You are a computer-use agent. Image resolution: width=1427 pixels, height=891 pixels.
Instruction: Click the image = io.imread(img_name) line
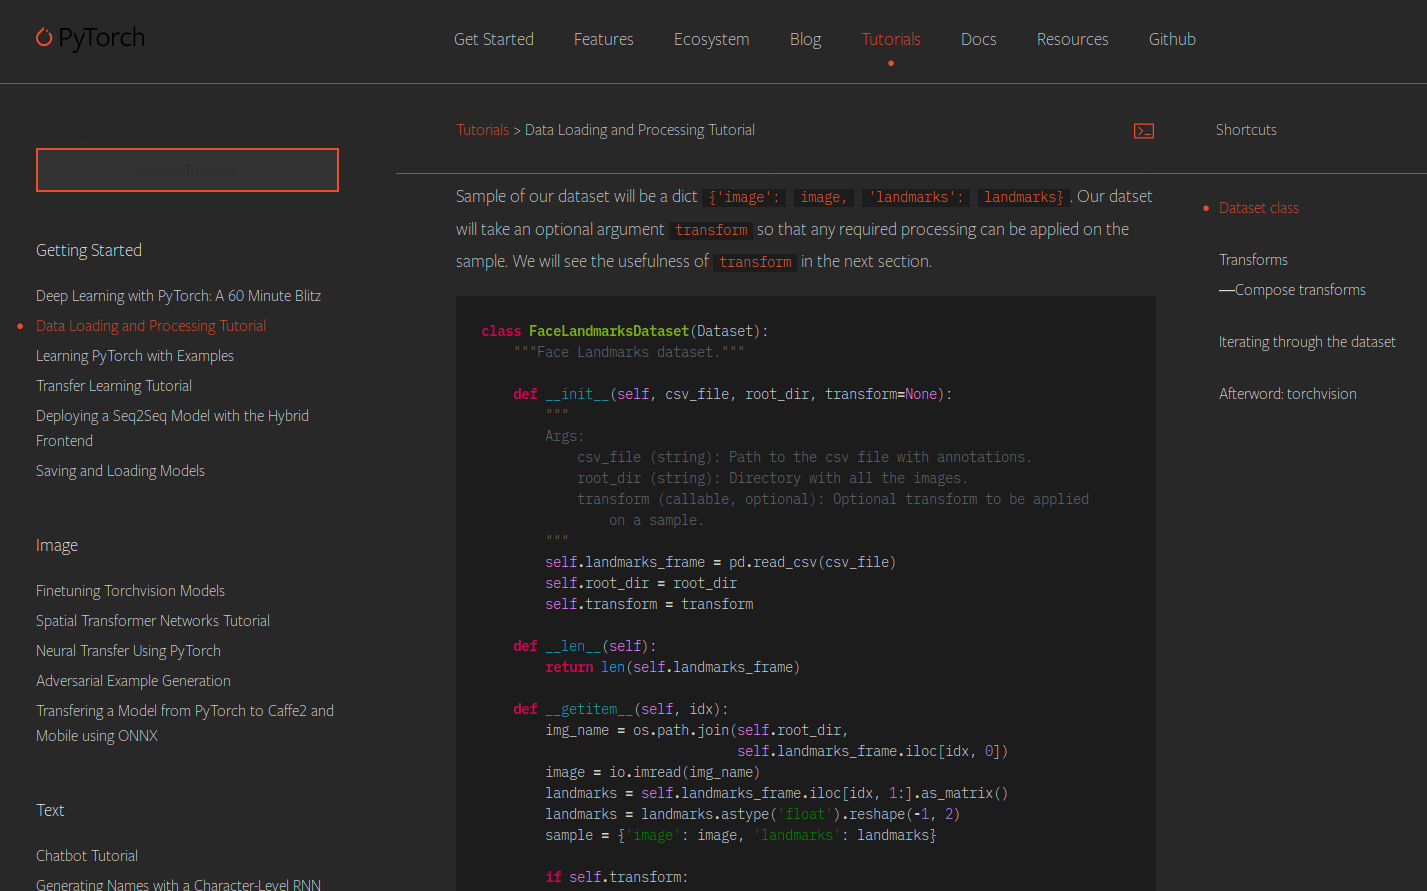[653, 772]
